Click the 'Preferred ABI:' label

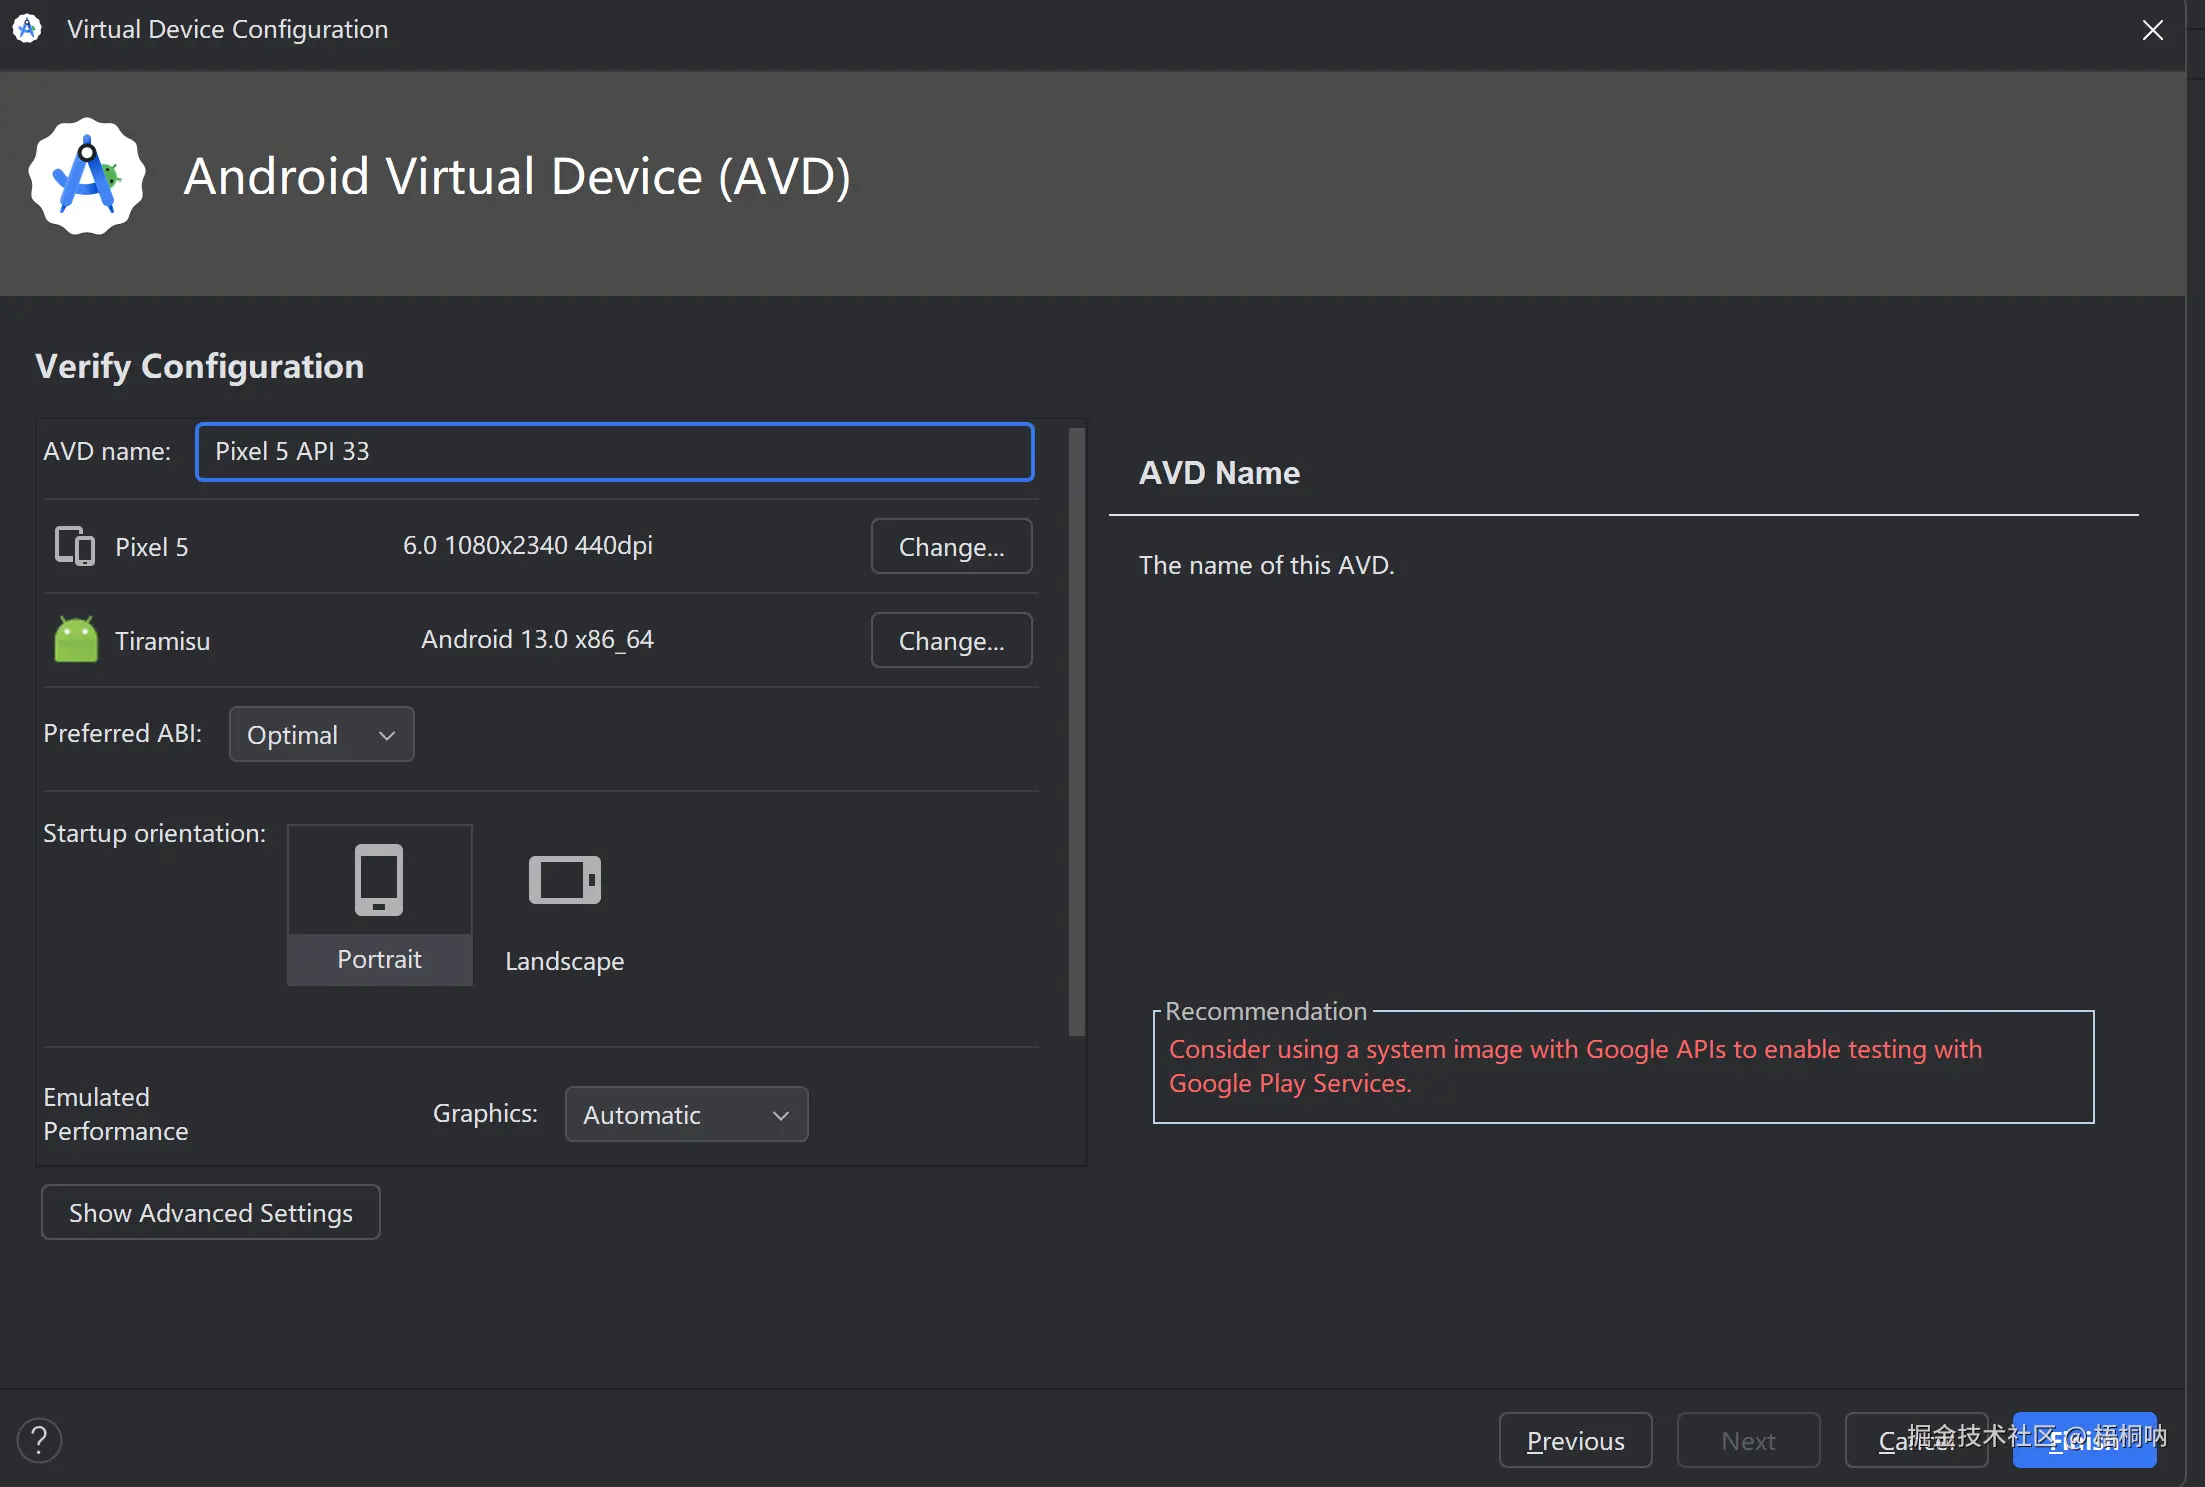click(123, 733)
